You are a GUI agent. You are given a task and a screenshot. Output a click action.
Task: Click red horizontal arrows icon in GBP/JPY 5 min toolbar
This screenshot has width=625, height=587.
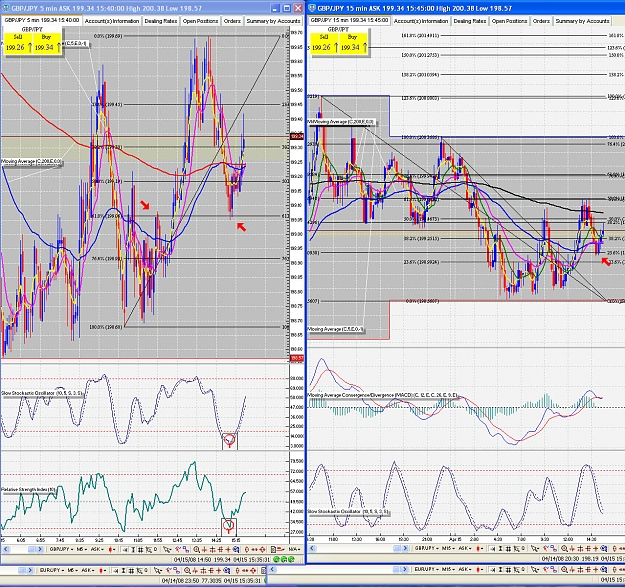click(x=254, y=550)
